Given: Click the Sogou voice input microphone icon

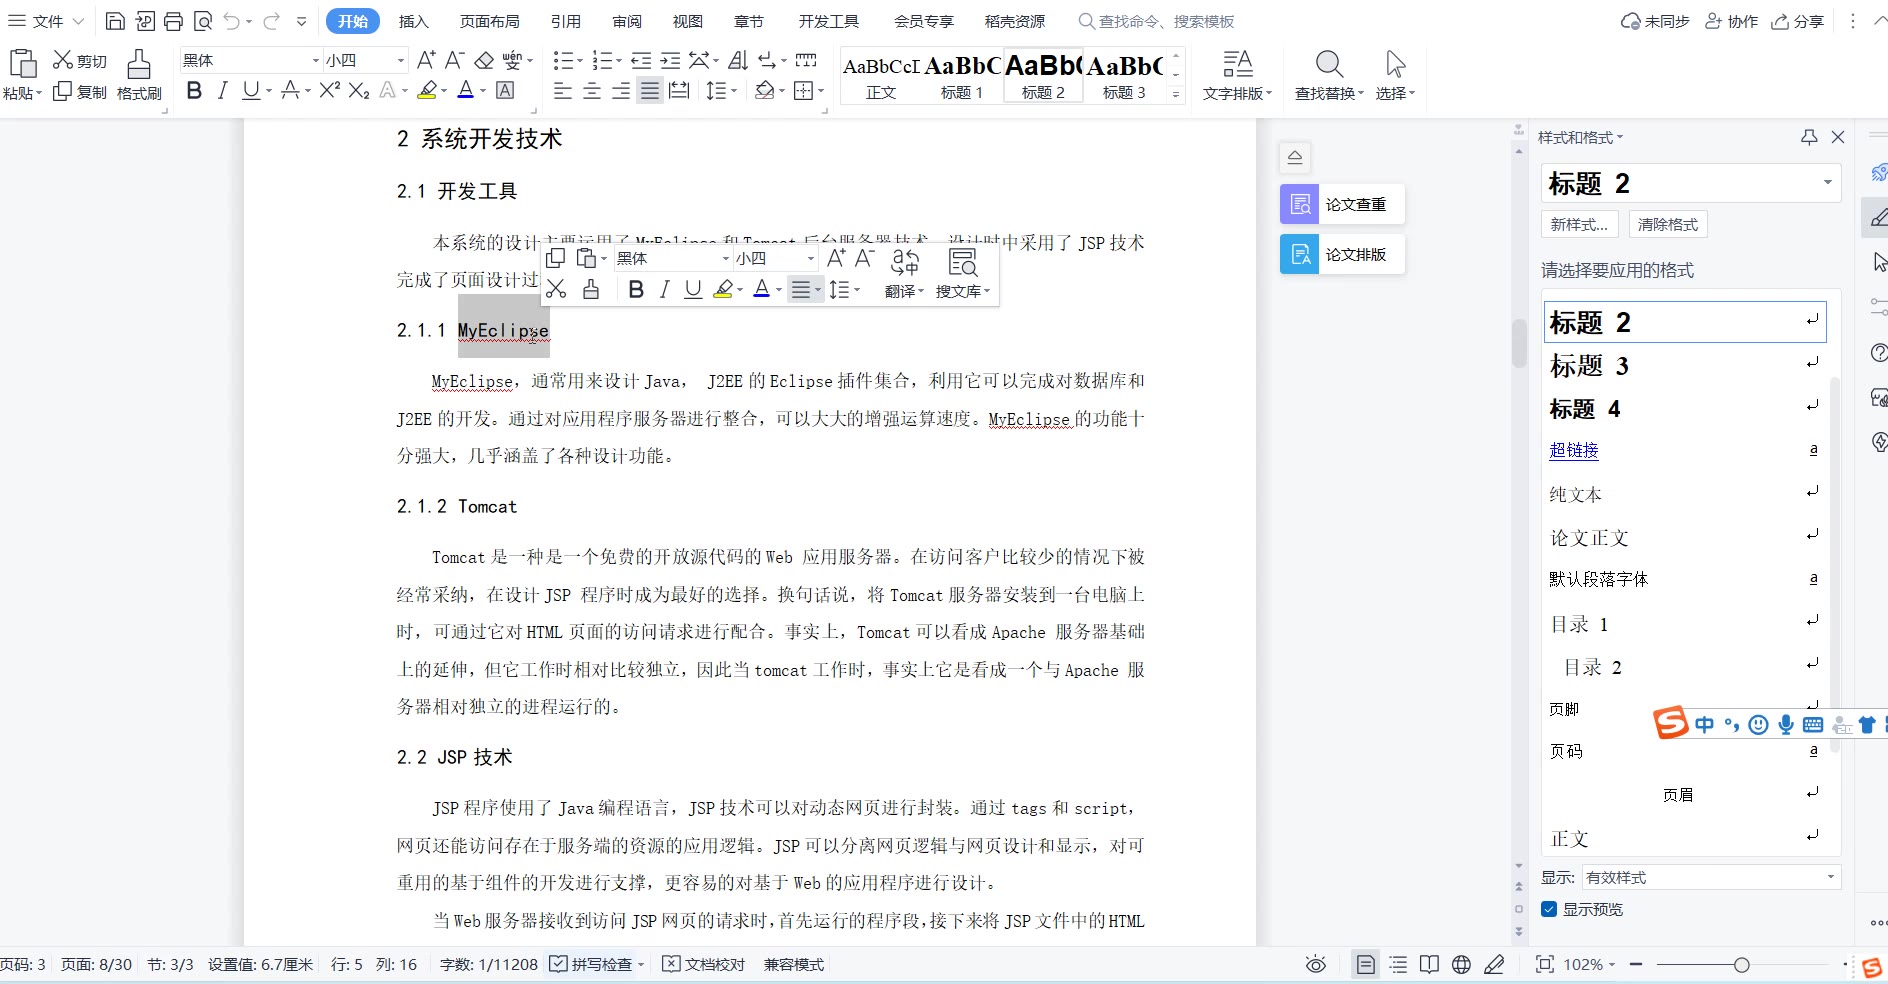Looking at the screenshot, I should pos(1786,724).
